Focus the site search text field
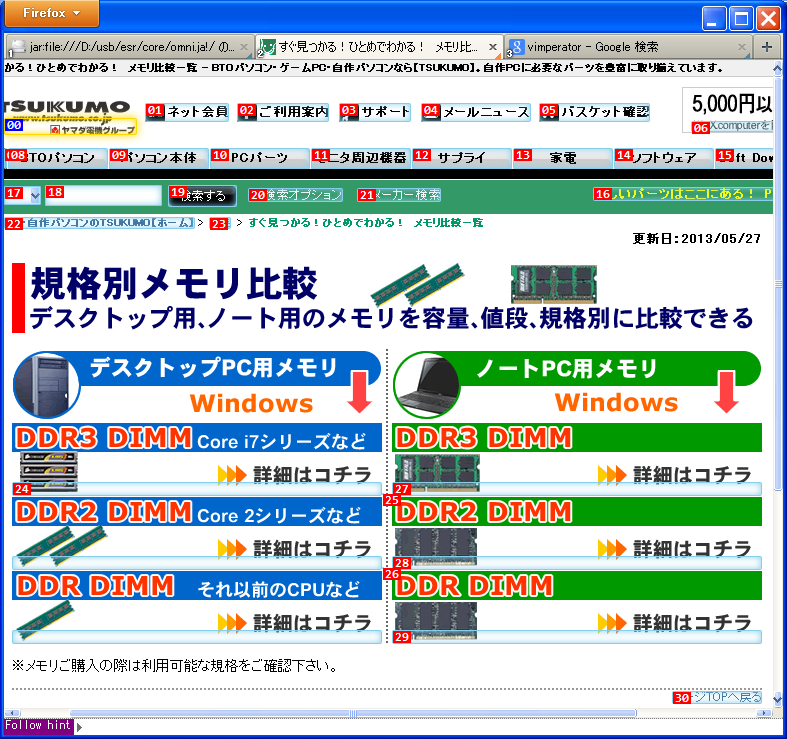The image size is (787, 739). [x=103, y=195]
